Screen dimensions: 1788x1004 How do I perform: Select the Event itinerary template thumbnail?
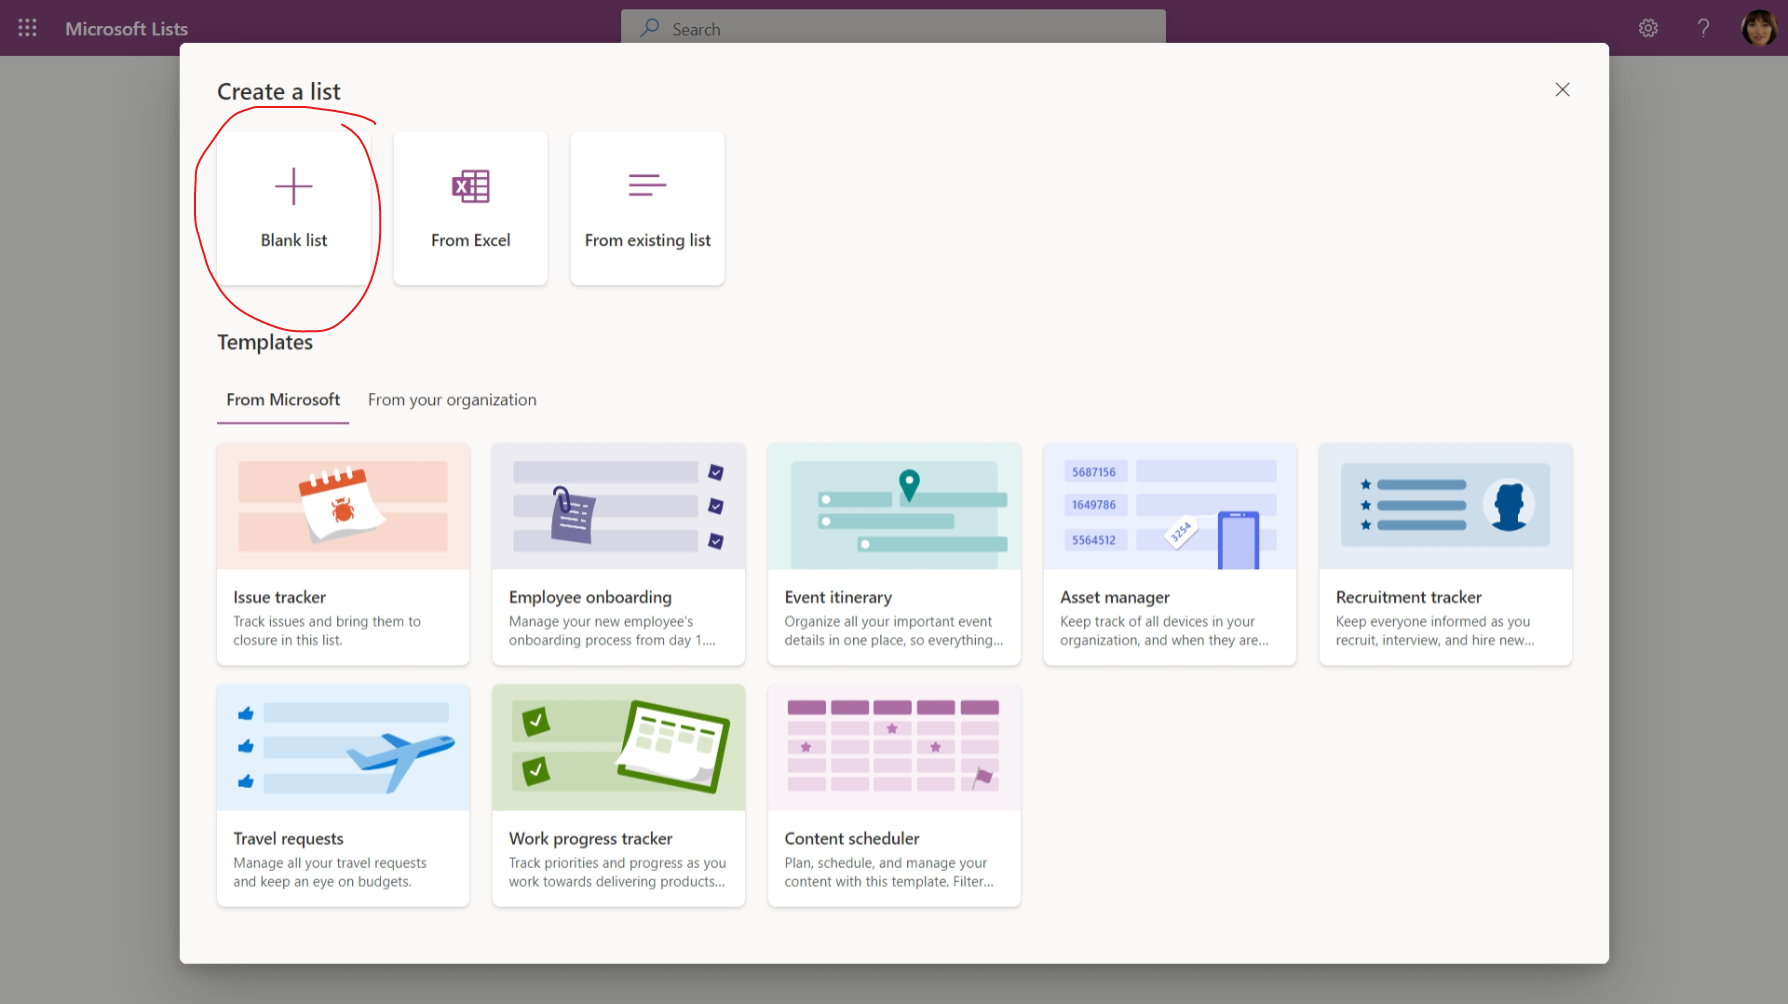(894, 507)
